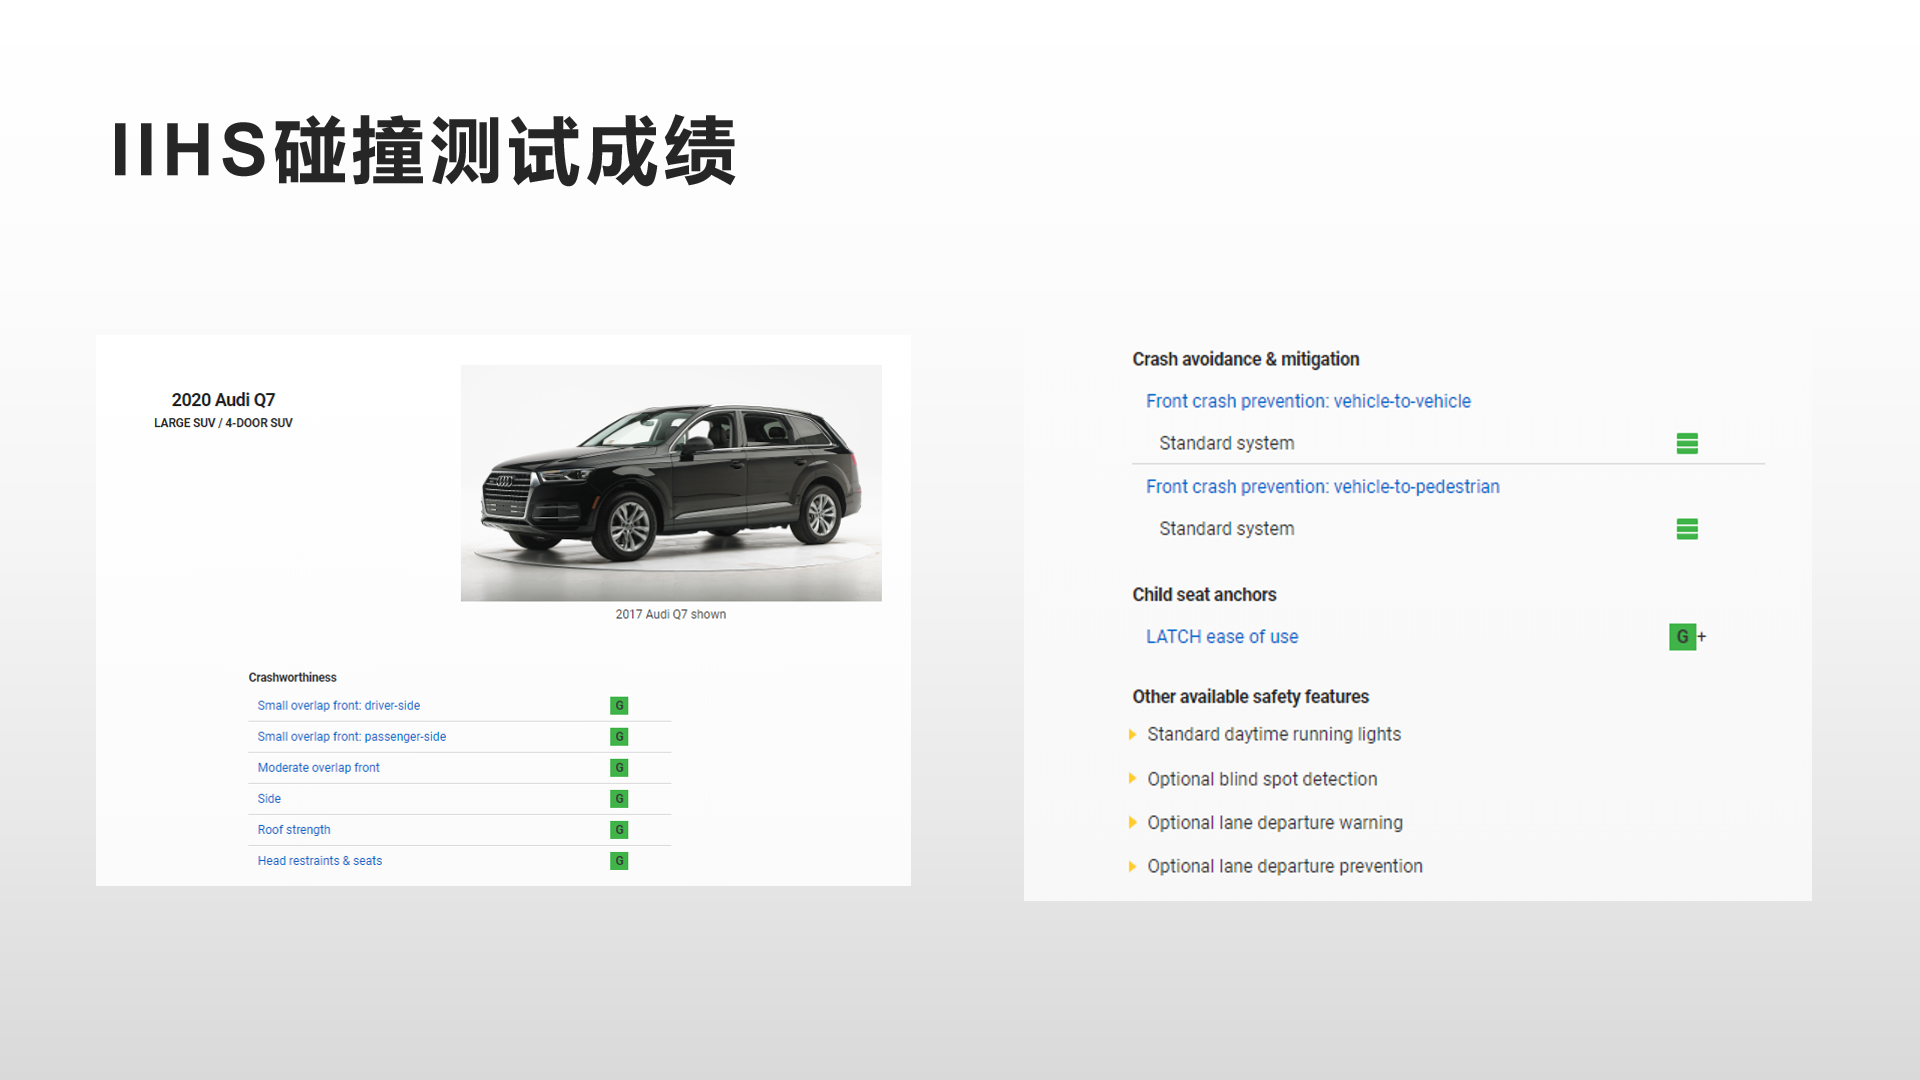Click G rating icon in the Side row

[619, 799]
